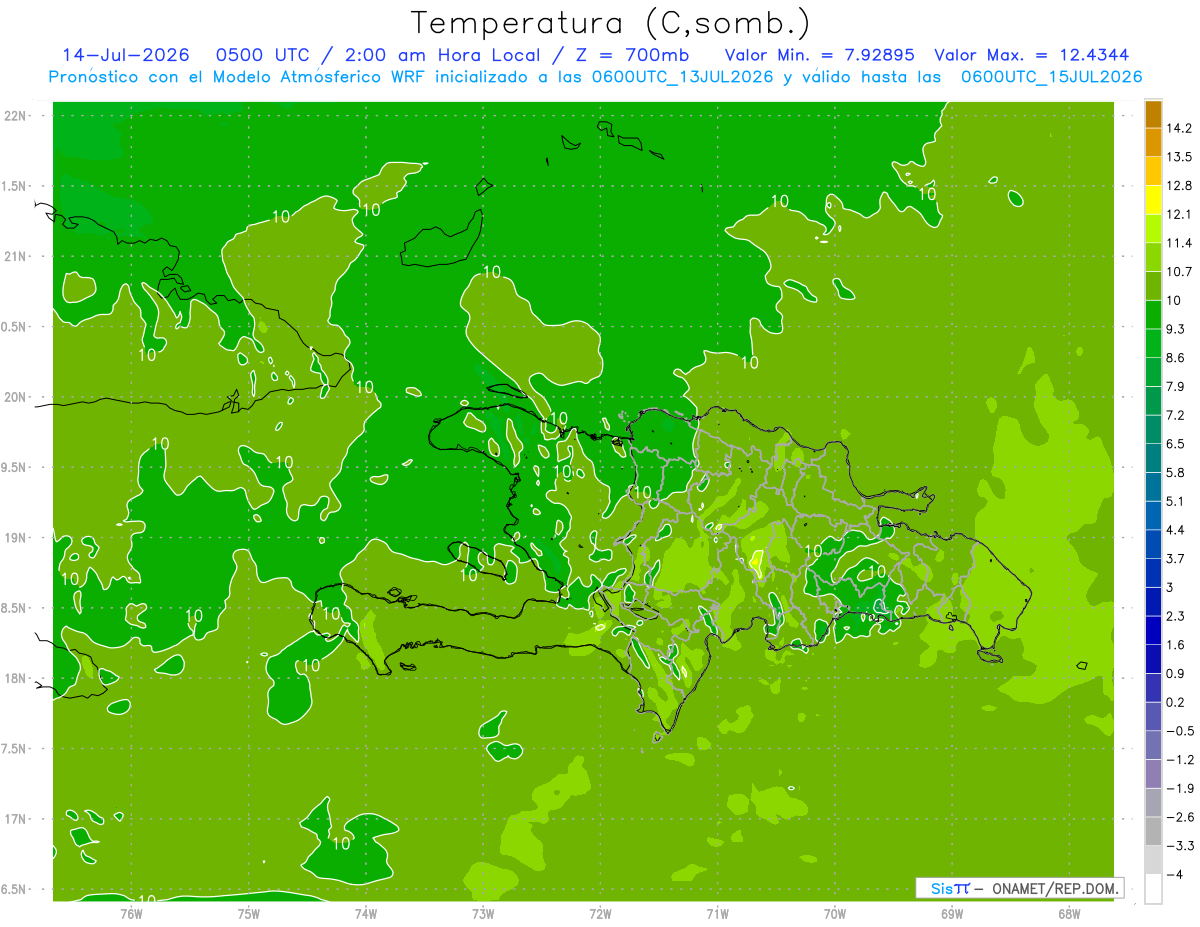Click the "-4" colorbar label
Screen dimensions: 1200x927
[x=1175, y=874]
